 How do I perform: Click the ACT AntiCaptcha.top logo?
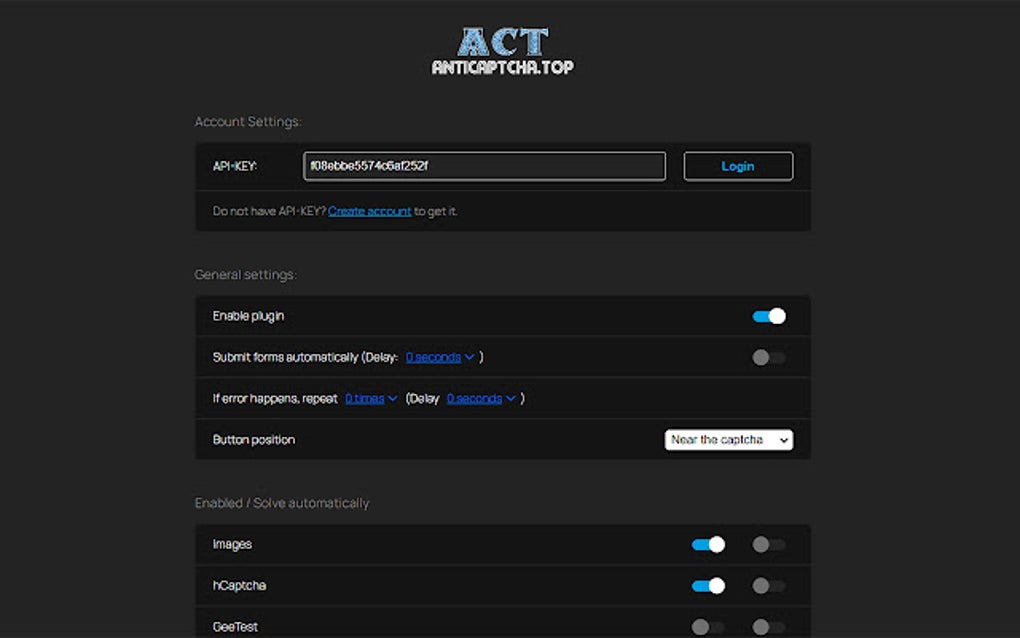pyautogui.click(x=503, y=51)
